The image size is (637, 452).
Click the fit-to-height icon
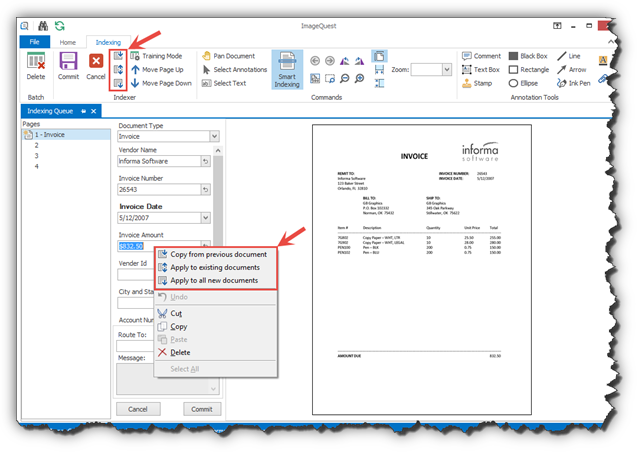pos(379,83)
